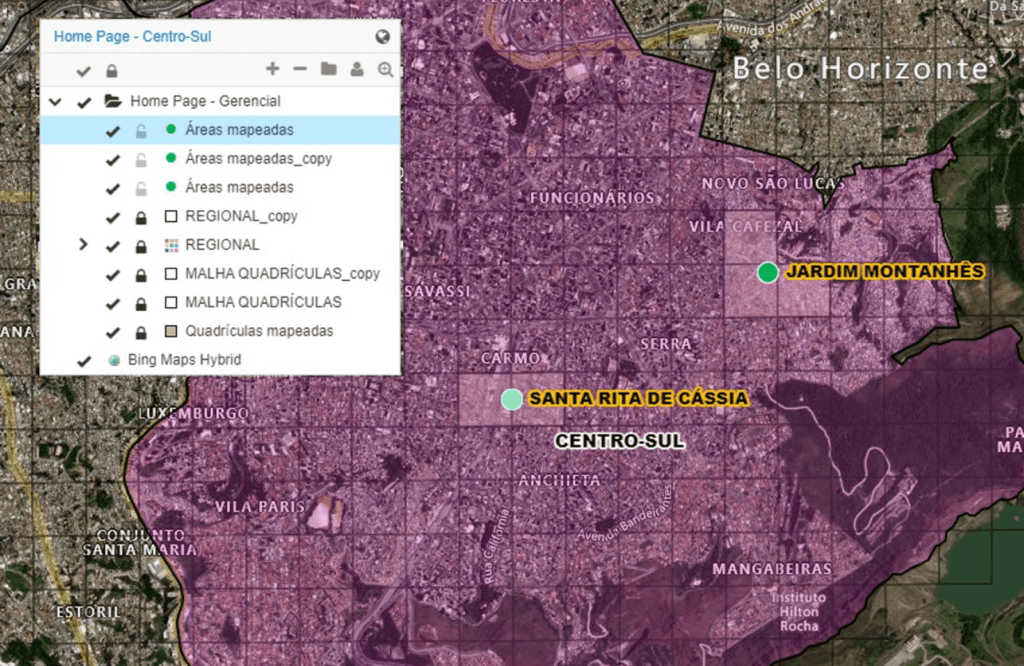This screenshot has height=666, width=1024.
Task: Toggle visibility check for Bing Maps Hybrid
Action: (x=84, y=360)
